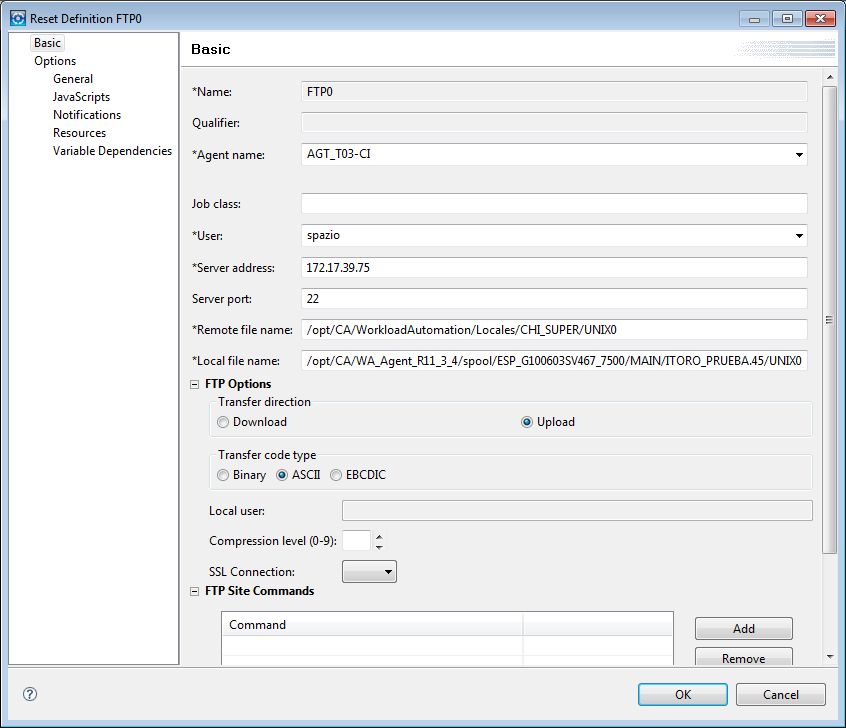Choose Binary transfer code type
This screenshot has height=728, width=846.
click(222, 474)
